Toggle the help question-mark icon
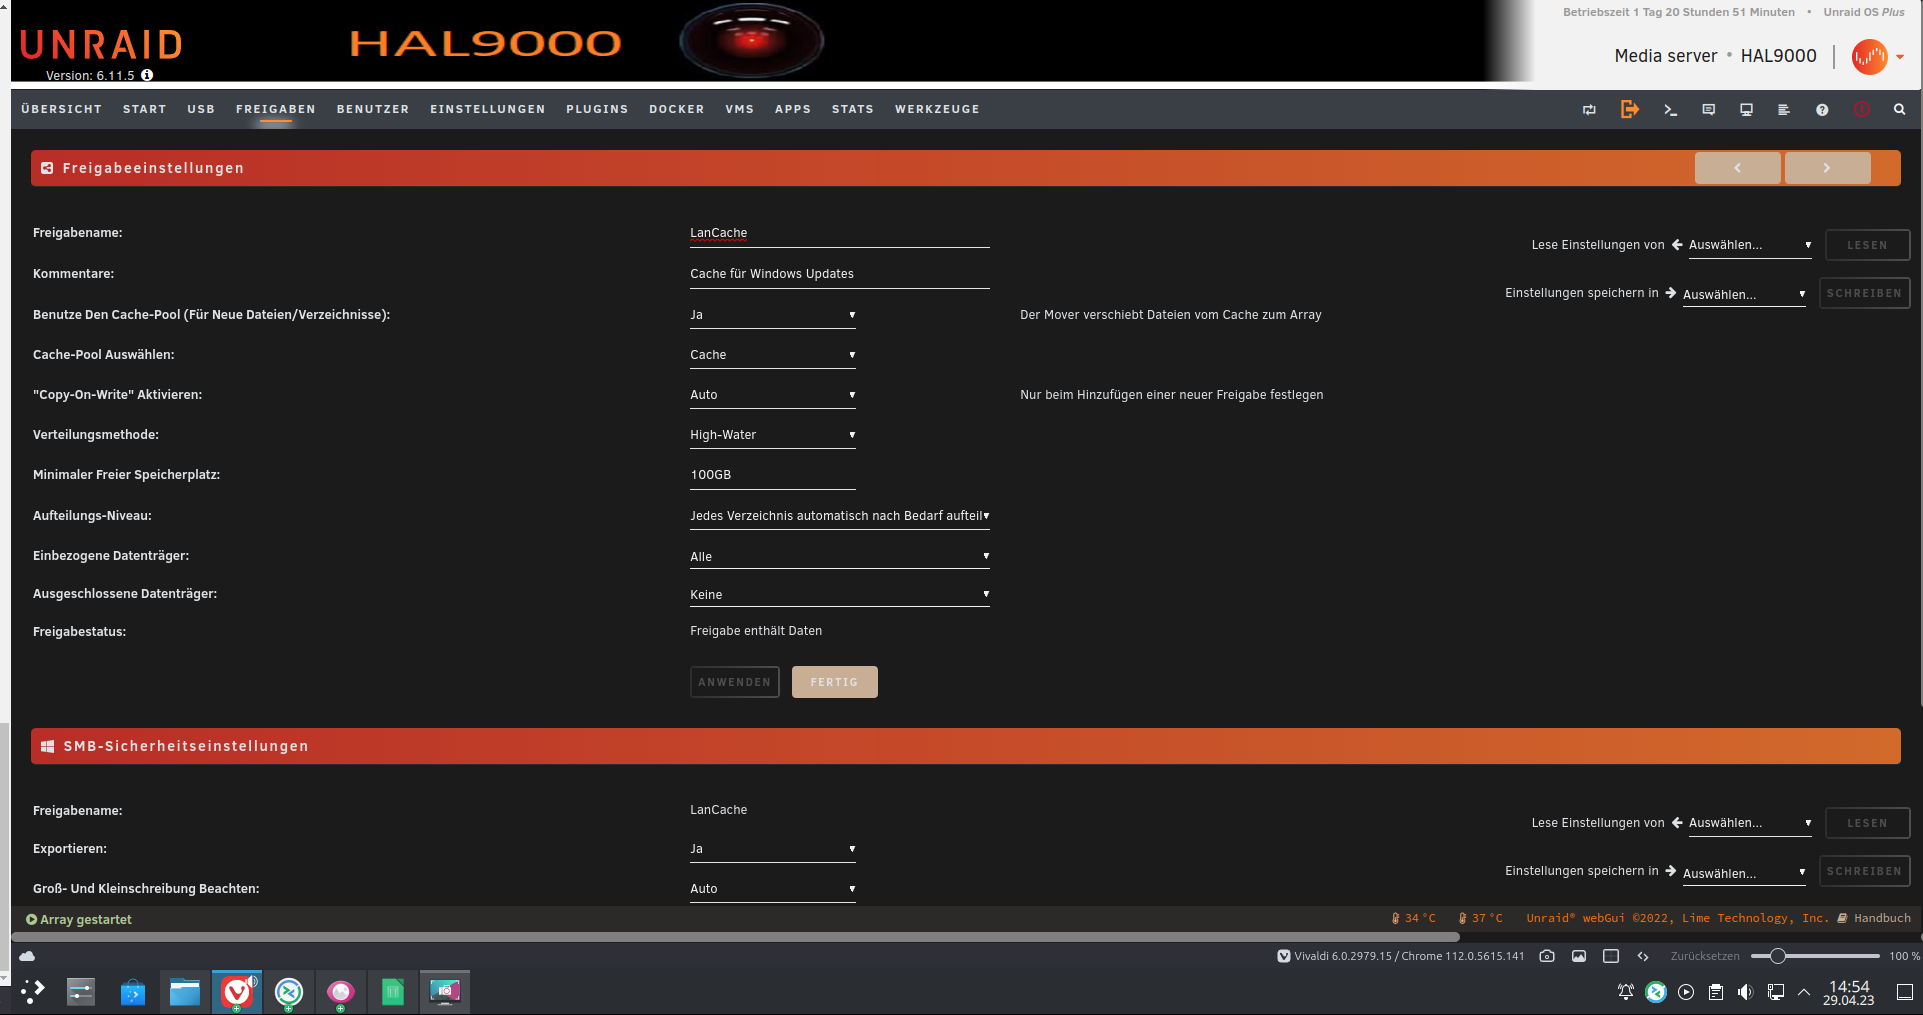Image resolution: width=1923 pixels, height=1015 pixels. [x=1822, y=110]
